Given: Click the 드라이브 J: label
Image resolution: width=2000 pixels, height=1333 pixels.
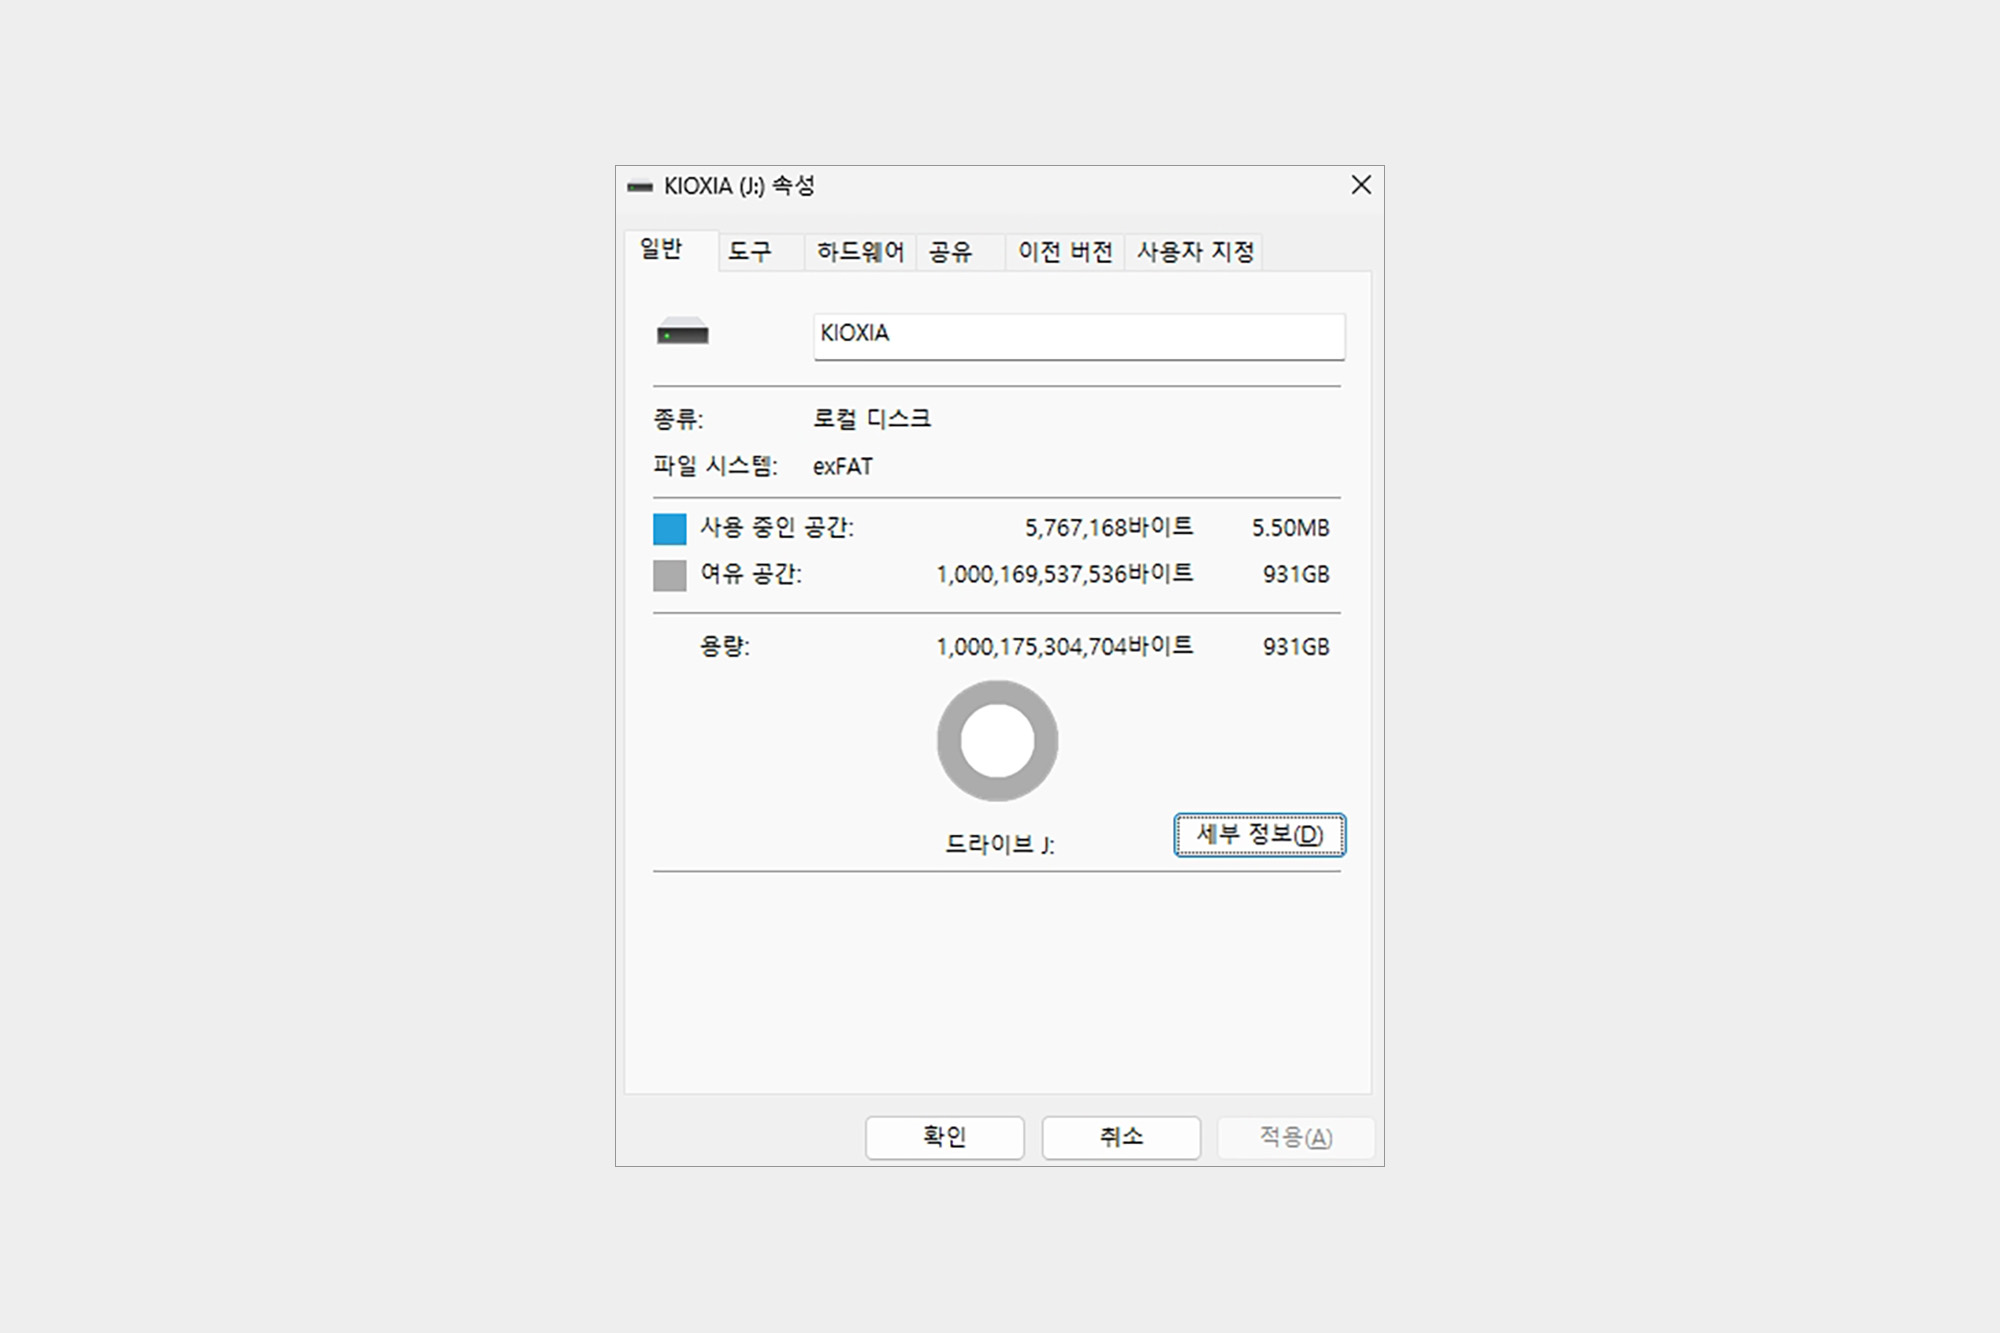Looking at the screenshot, I should (x=999, y=845).
